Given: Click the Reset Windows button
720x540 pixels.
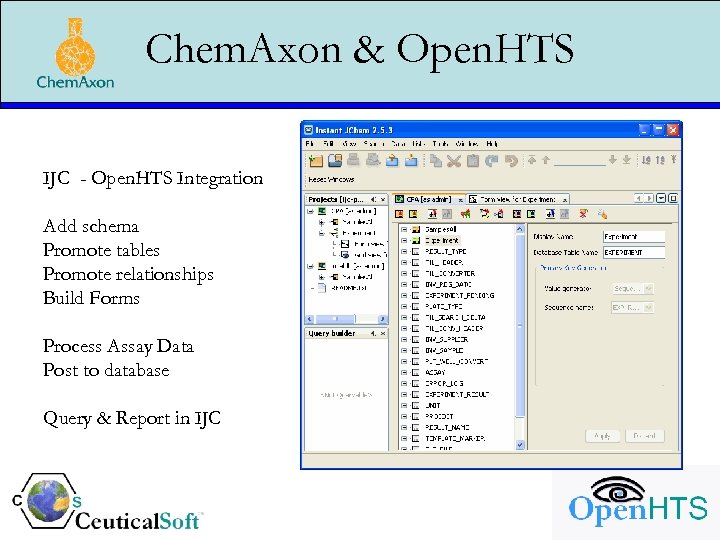Looking at the screenshot, I should [331, 179].
